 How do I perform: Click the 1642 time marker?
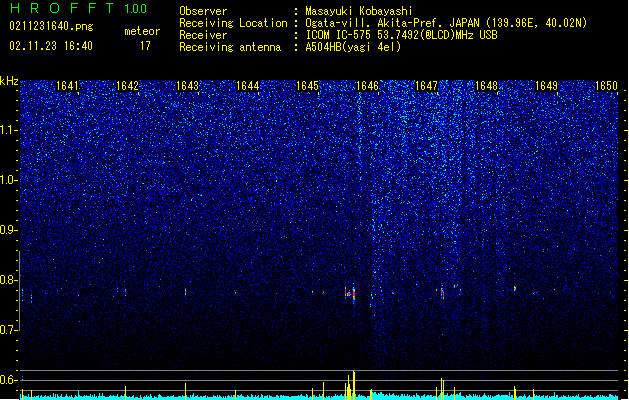coord(127,86)
